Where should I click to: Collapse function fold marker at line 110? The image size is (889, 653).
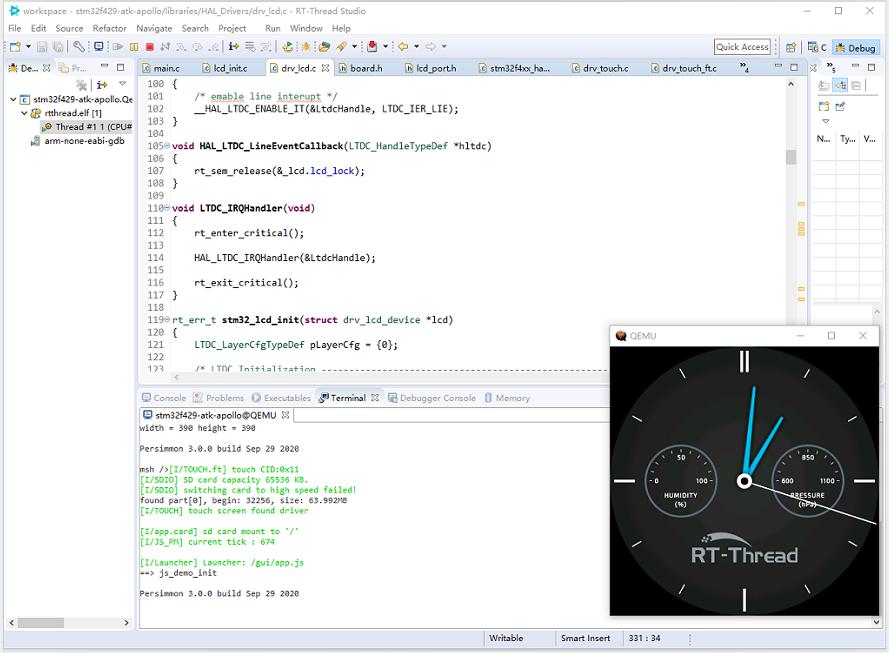pos(167,208)
